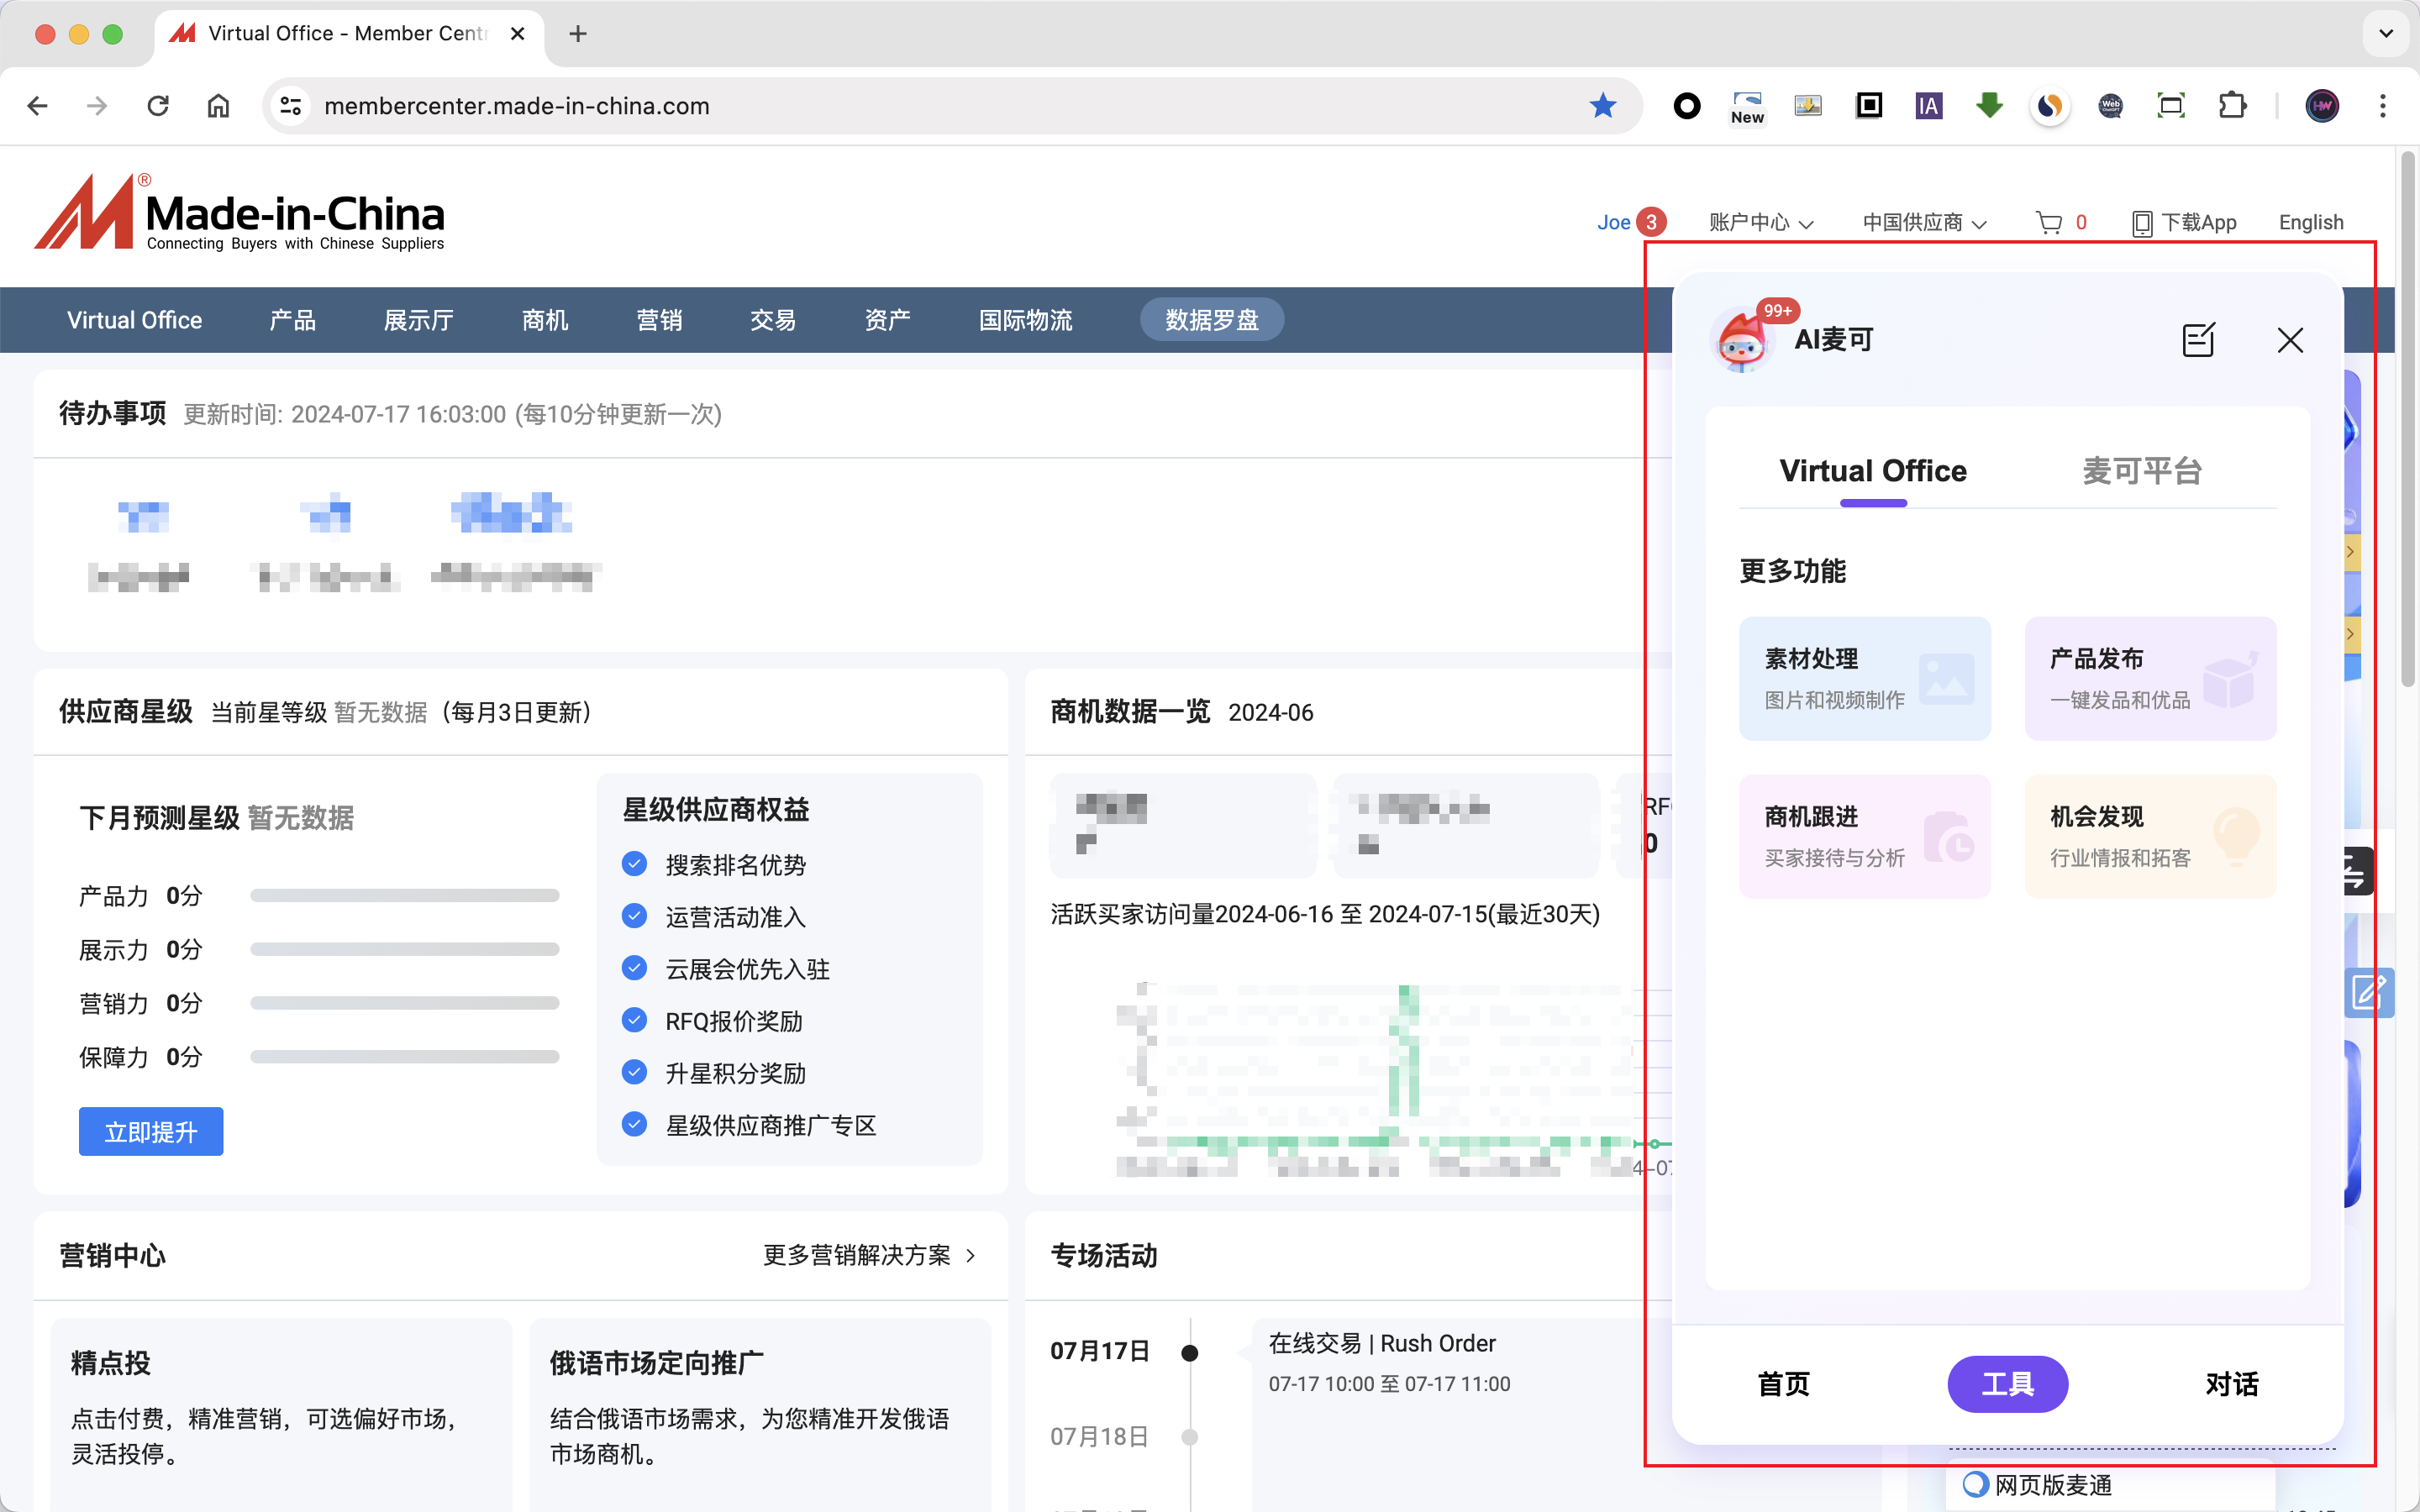2420x1512 pixels.
Task: Expand 更多营销解决方案 expander link
Action: point(873,1254)
